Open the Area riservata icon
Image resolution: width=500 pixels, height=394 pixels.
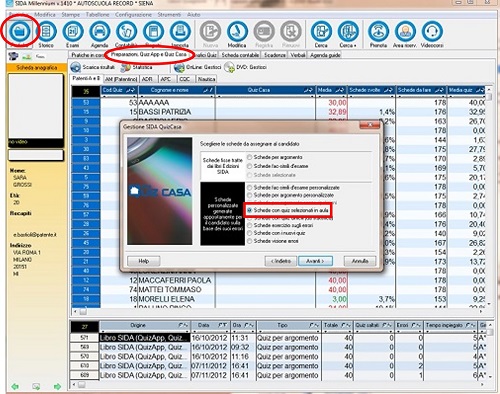point(405,31)
